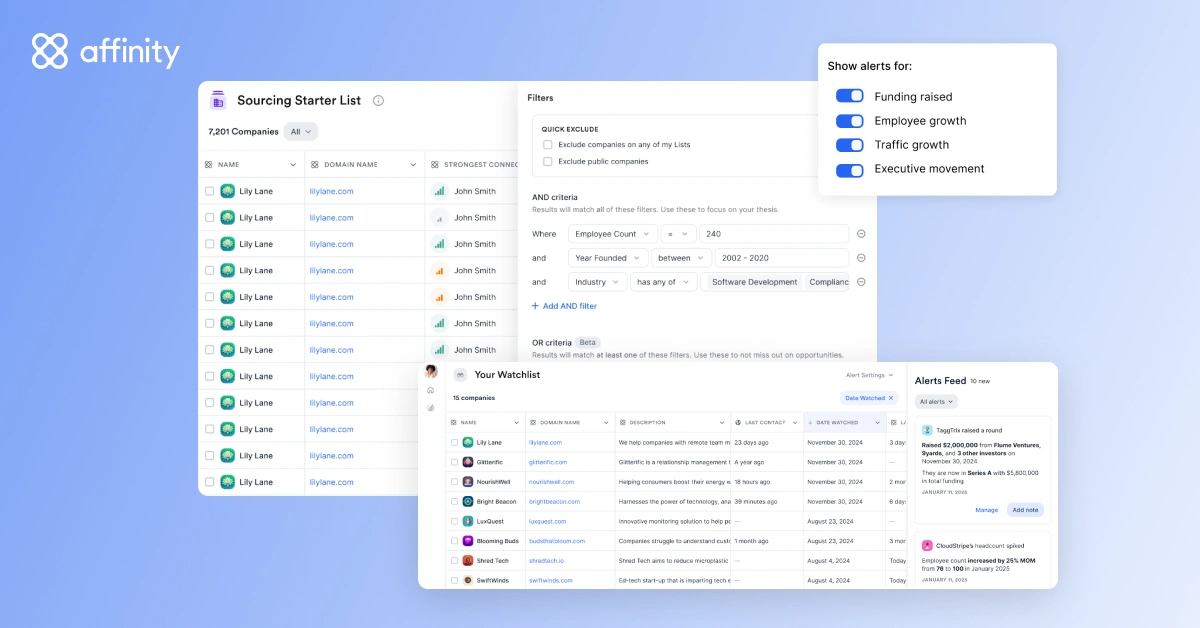Click the 39 minutes ago last contact cell
1200x628 pixels.
pyautogui.click(x=755, y=501)
